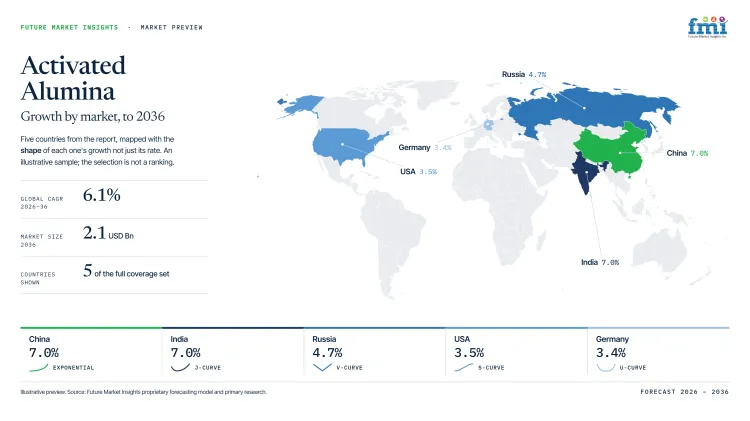
Task: Click the Activated Alumina title
Action: tap(73, 78)
